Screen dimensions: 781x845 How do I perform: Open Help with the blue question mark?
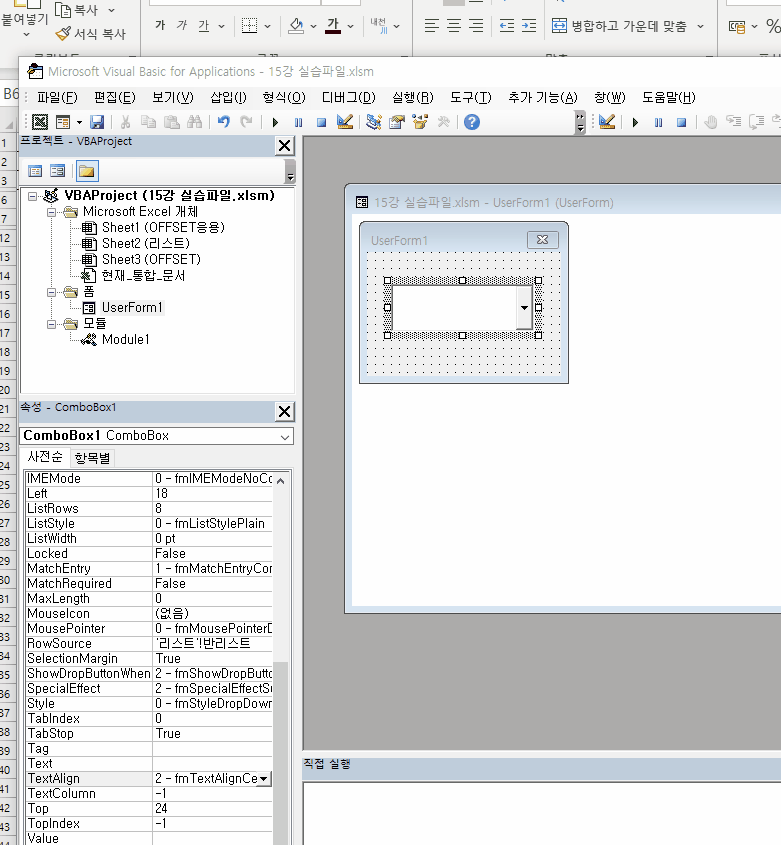click(x=472, y=122)
